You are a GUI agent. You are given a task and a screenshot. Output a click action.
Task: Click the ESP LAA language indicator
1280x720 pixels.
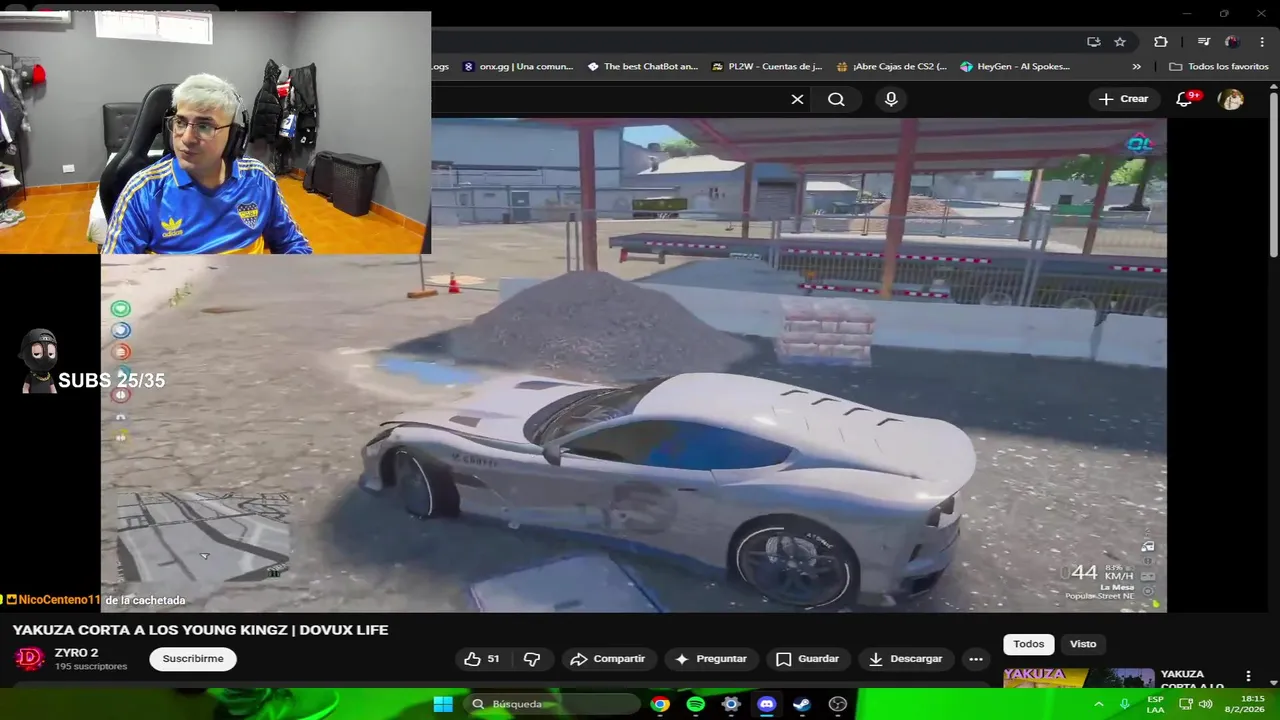click(x=1155, y=704)
